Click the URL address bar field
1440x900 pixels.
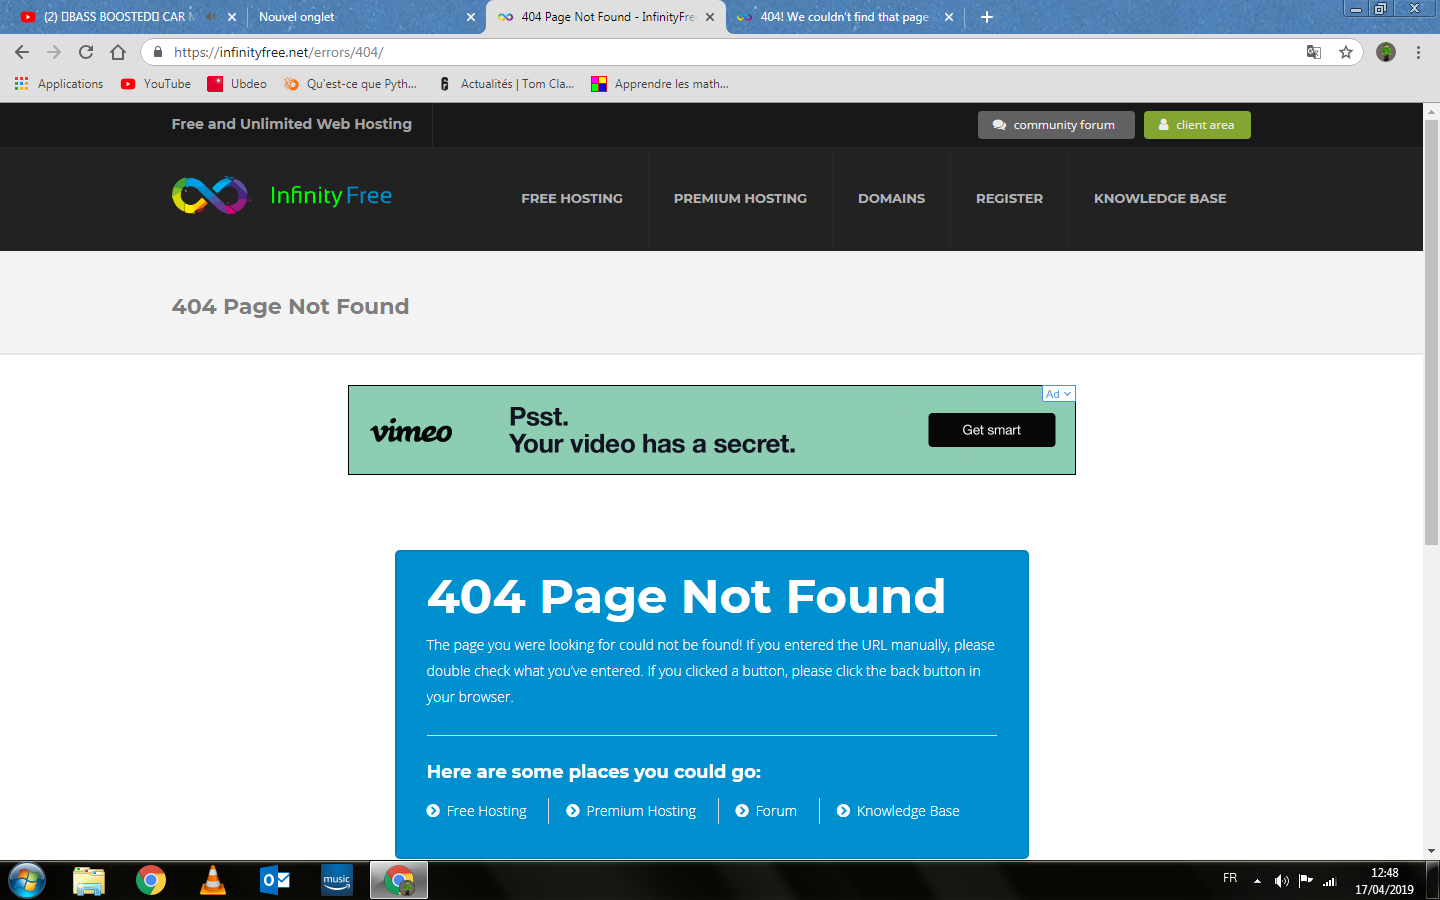(700, 52)
